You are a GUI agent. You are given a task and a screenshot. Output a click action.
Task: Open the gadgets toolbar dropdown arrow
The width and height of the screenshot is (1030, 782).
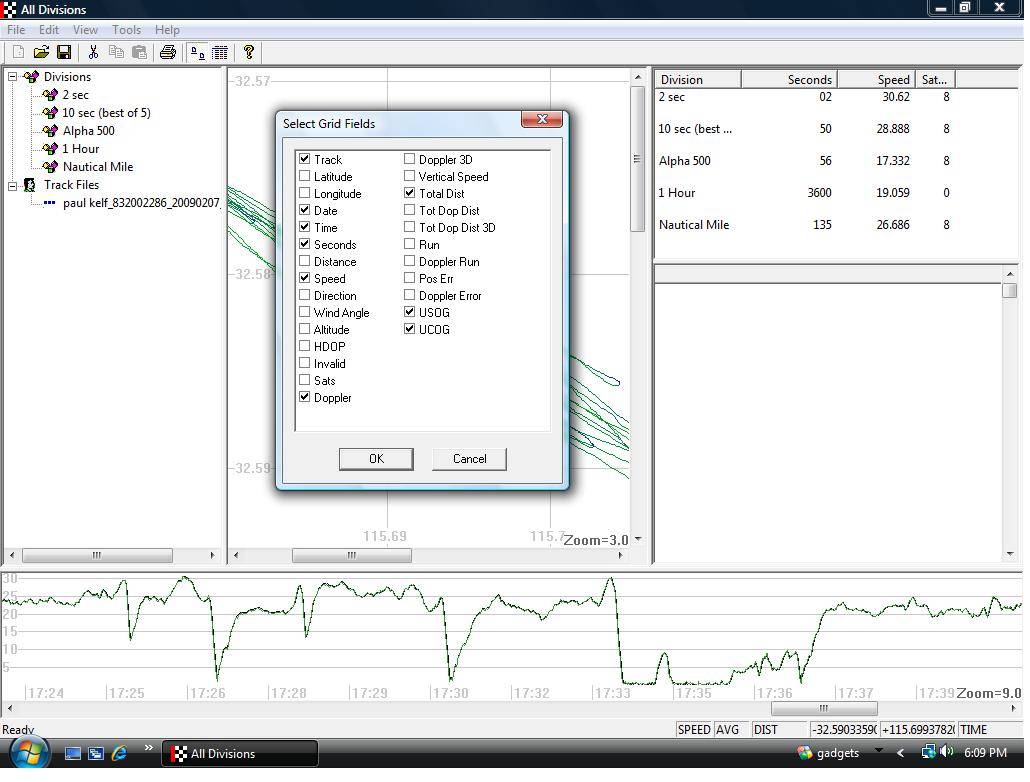click(879, 751)
